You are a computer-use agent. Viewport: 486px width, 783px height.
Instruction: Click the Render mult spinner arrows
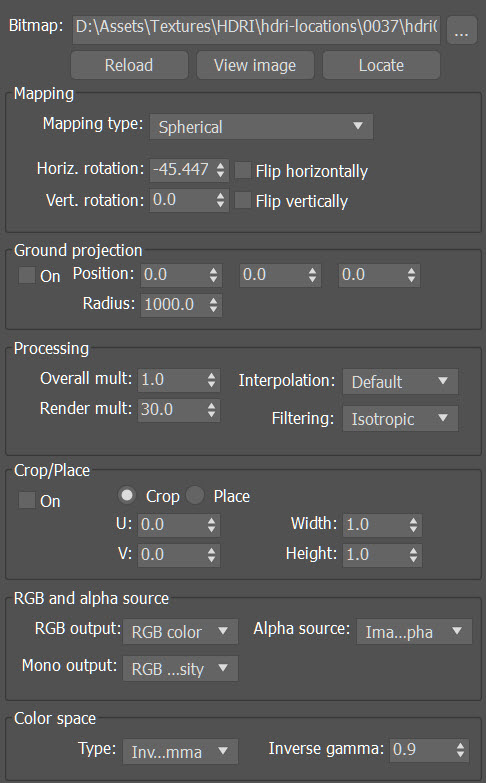[x=211, y=410]
